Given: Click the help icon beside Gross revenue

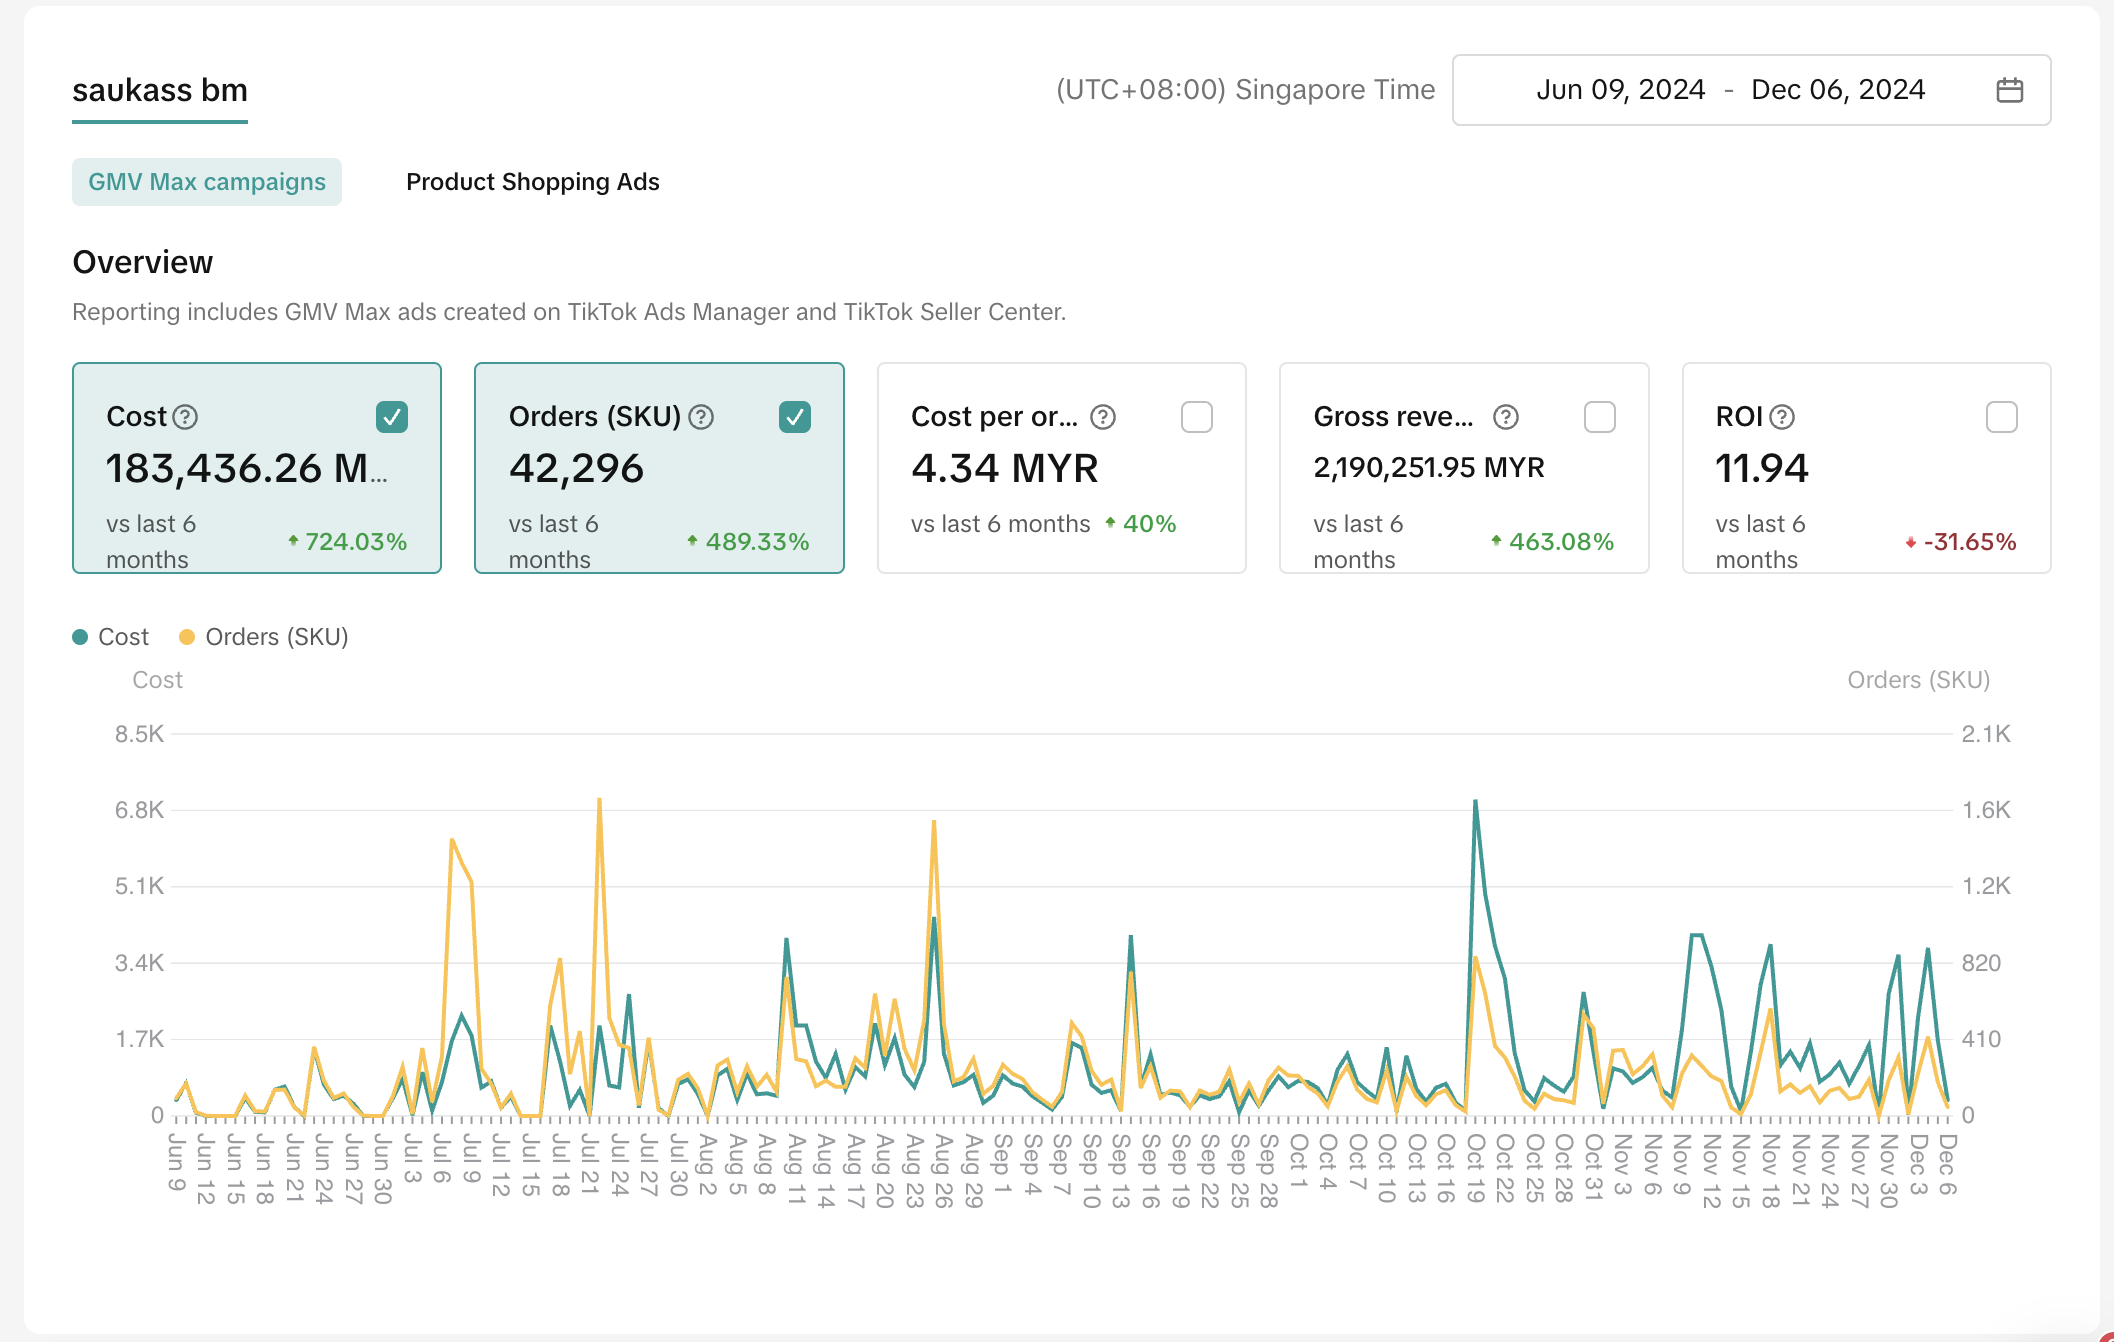Looking at the screenshot, I should pyautogui.click(x=1505, y=417).
